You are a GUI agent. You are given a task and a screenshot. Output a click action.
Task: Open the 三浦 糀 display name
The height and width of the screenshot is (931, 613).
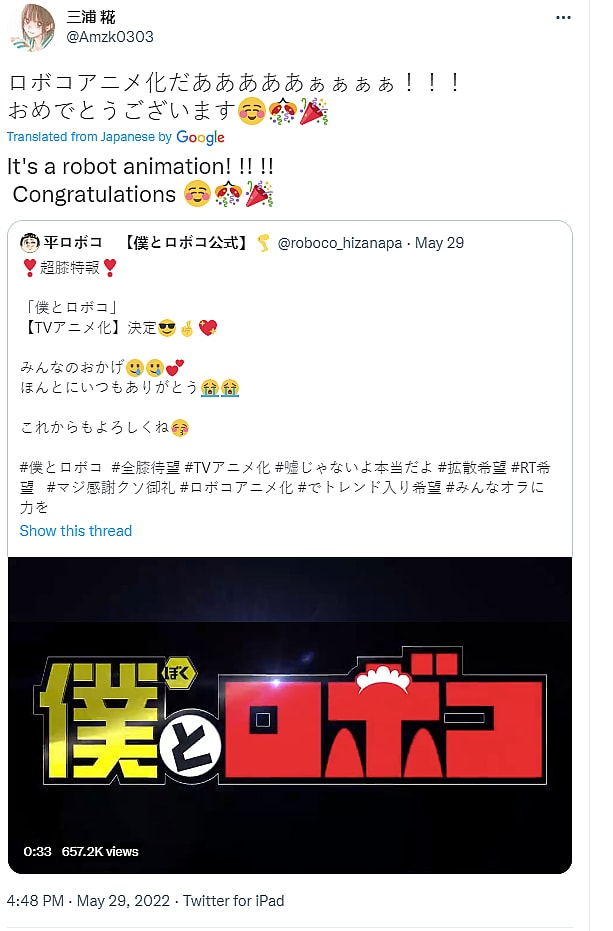point(90,17)
